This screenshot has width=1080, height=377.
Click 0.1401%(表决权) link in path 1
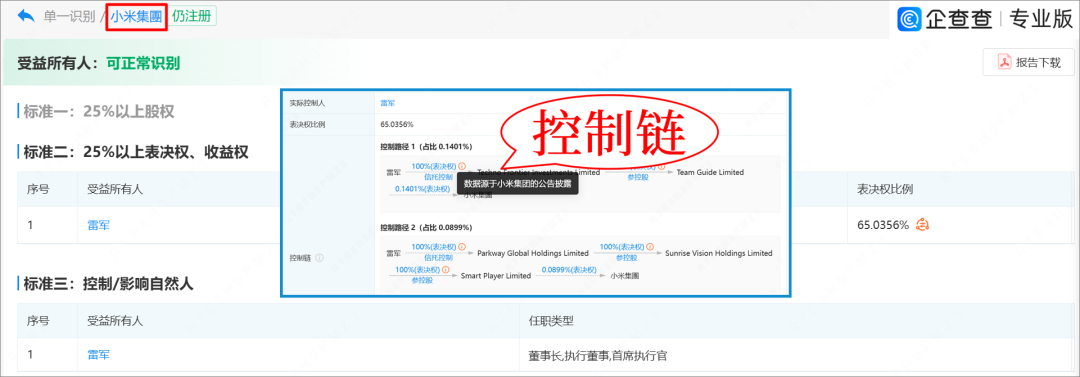(422, 188)
